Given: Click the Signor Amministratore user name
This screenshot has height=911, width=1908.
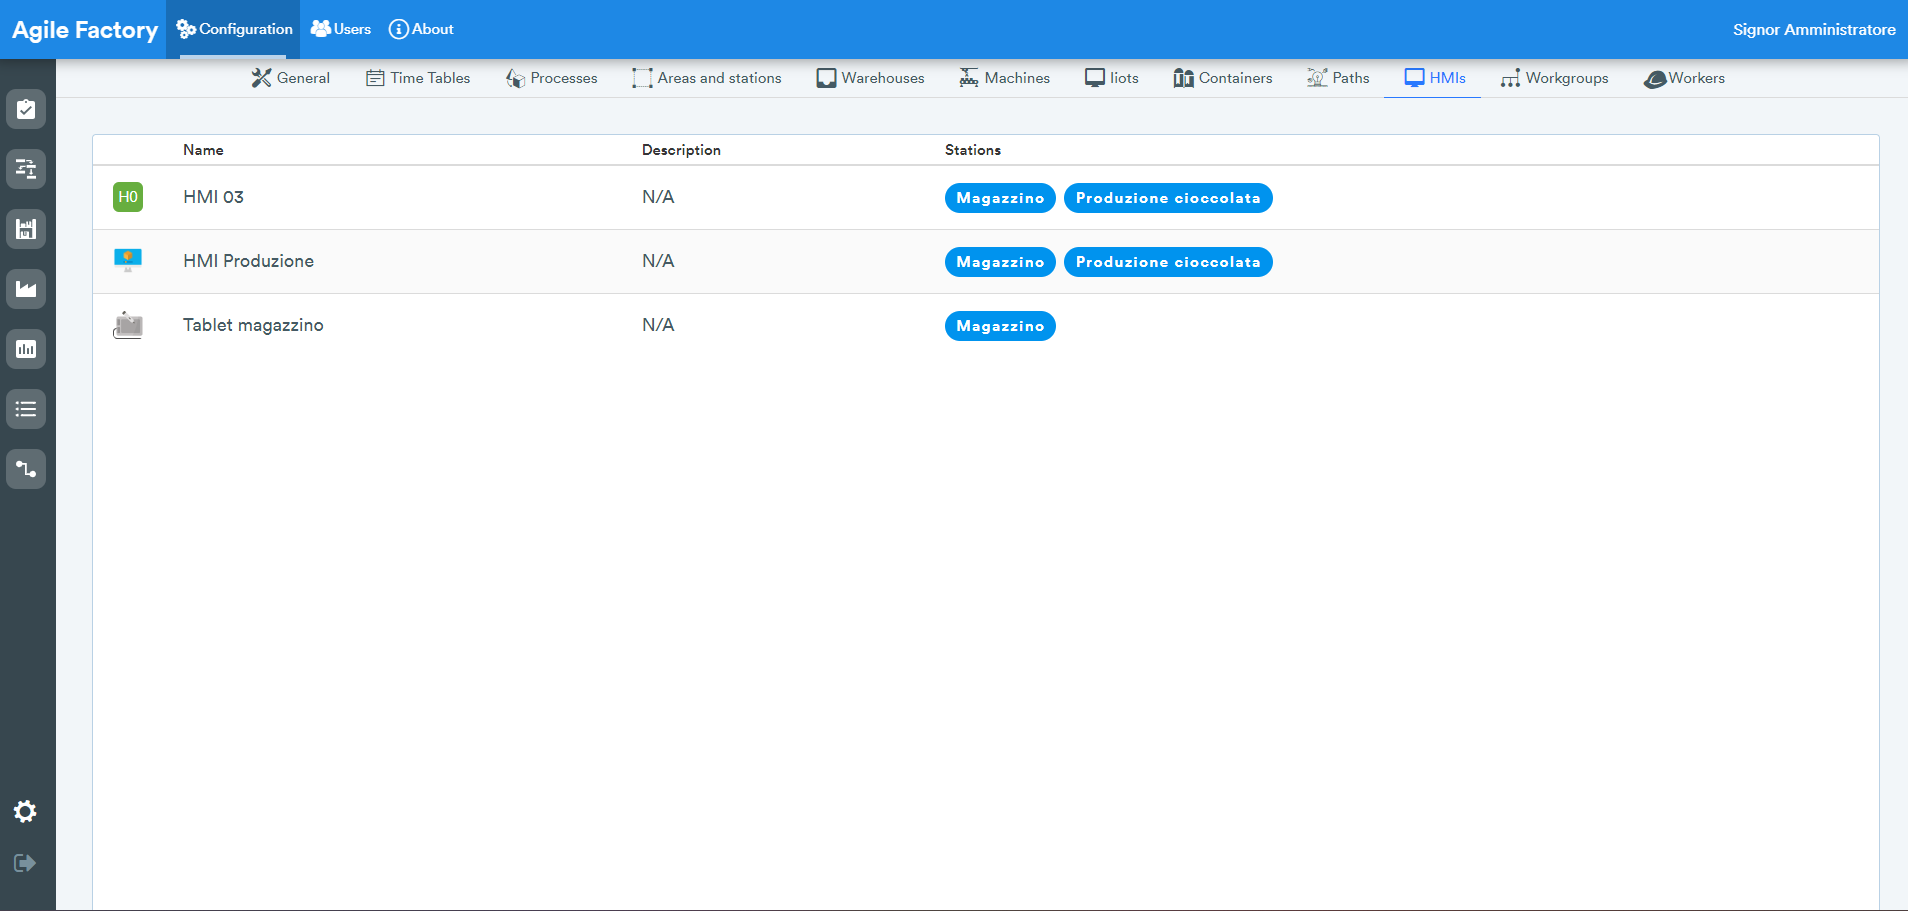Looking at the screenshot, I should point(1814,29).
